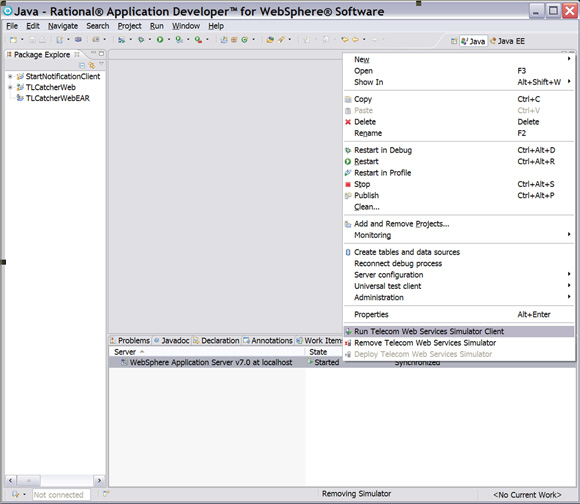Select WebSphere Application Server v7.0 row
The height and width of the screenshot is (504, 580).
[343, 362]
